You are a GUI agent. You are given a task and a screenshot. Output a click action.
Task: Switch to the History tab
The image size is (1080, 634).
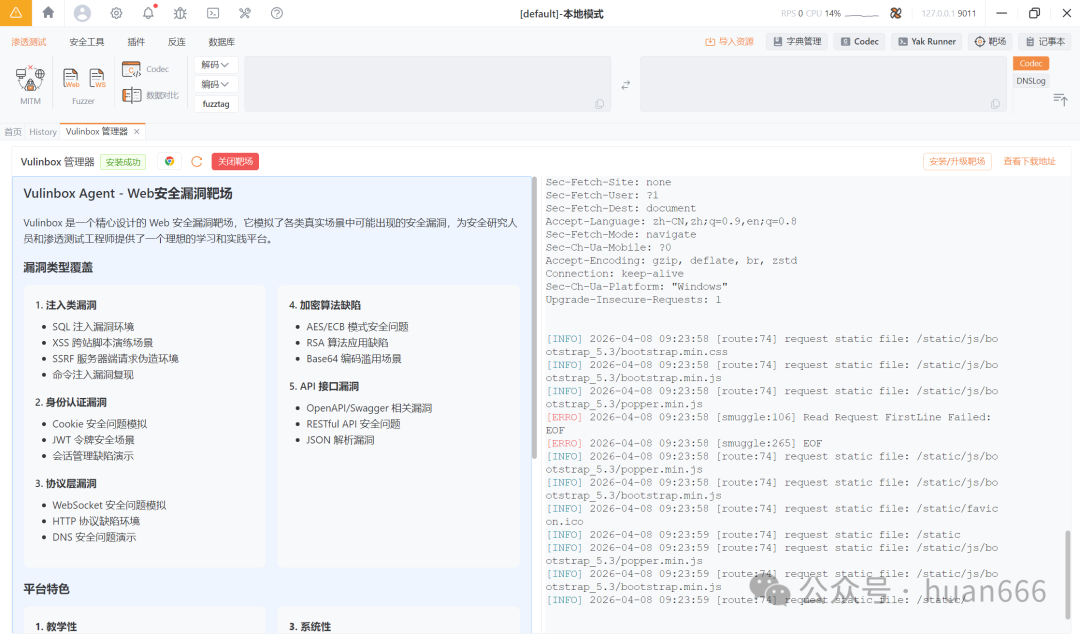[43, 132]
